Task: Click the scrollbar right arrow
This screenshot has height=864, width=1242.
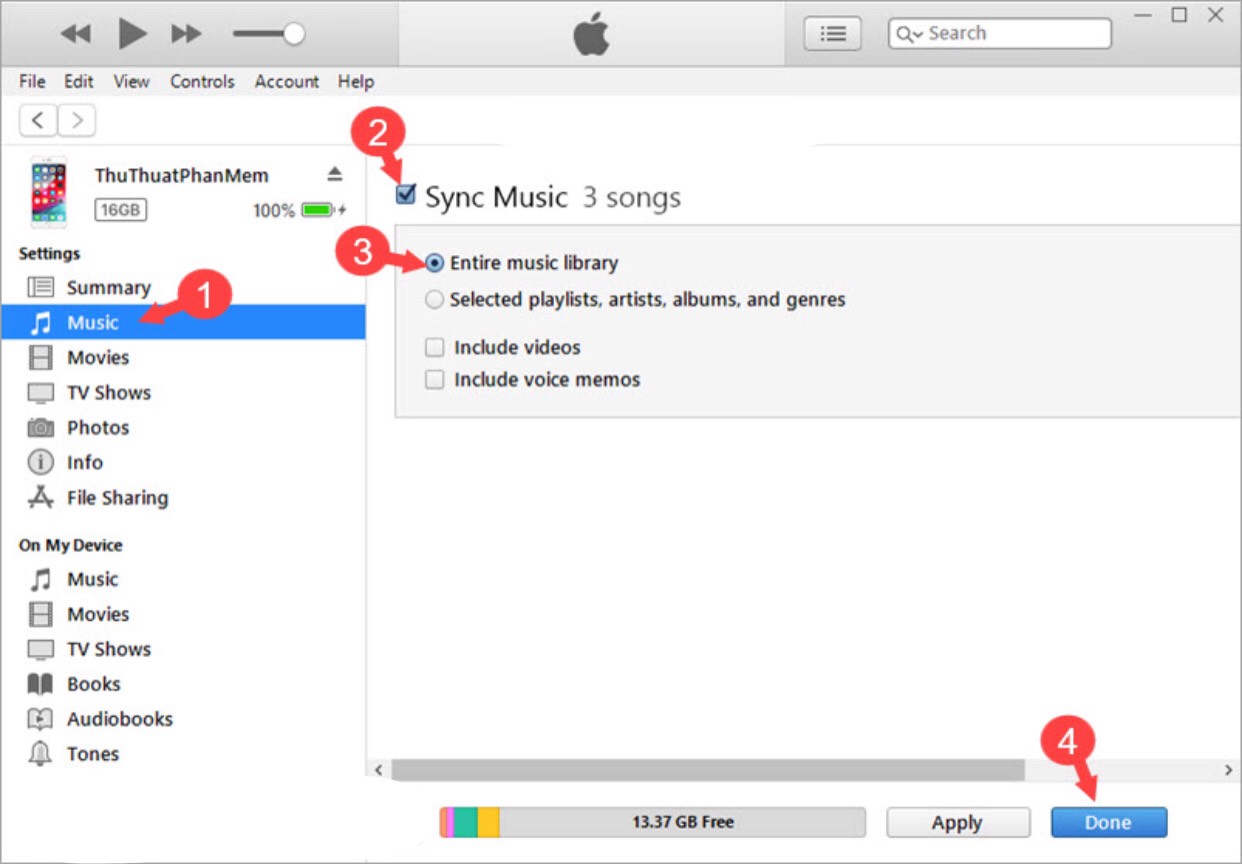Action: point(1229,770)
